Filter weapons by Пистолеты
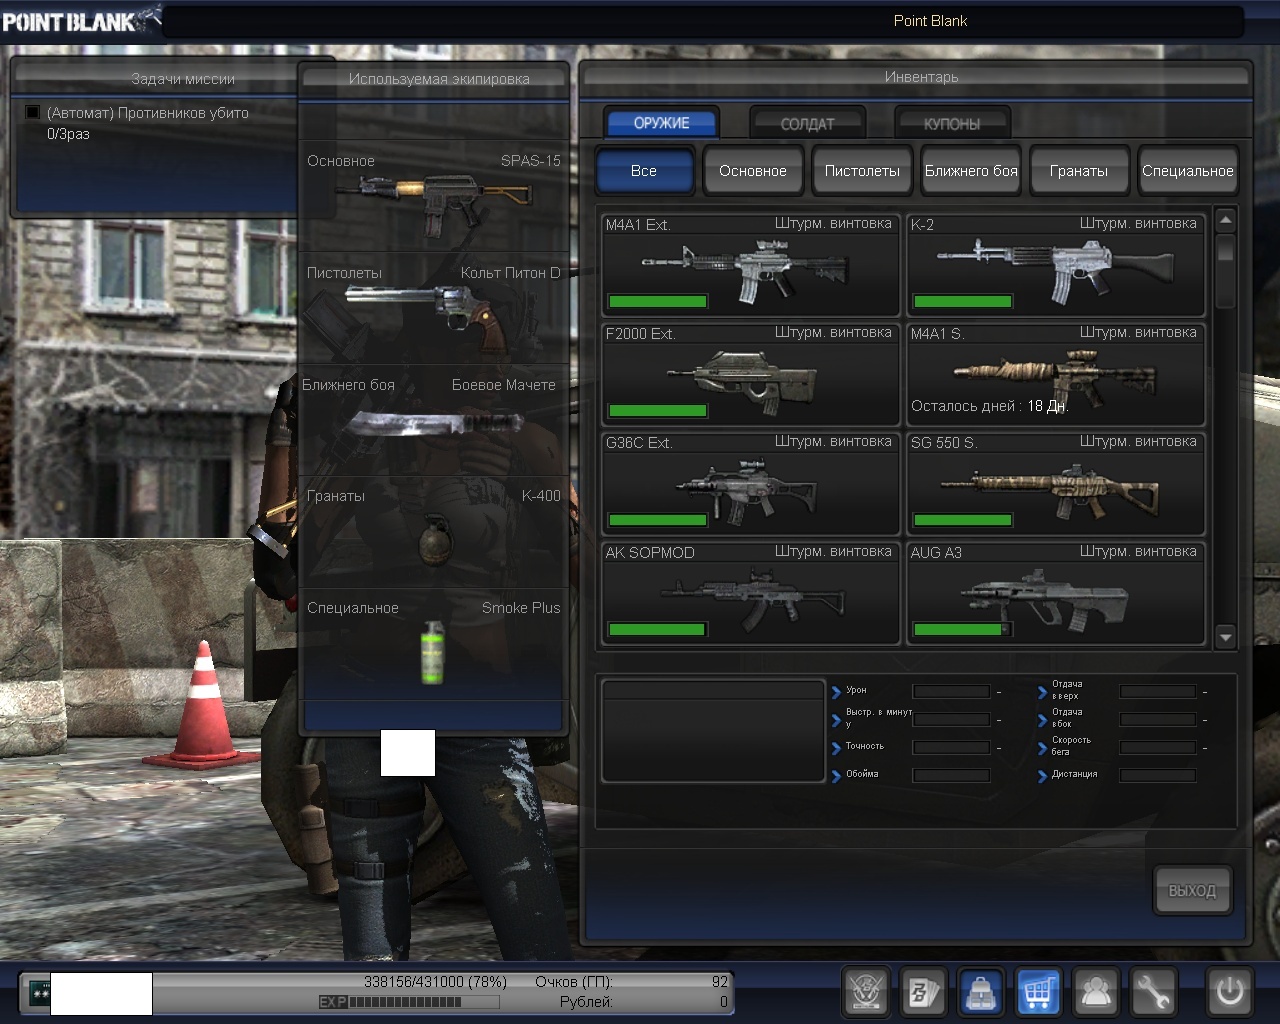This screenshot has width=1280, height=1024. click(x=861, y=170)
